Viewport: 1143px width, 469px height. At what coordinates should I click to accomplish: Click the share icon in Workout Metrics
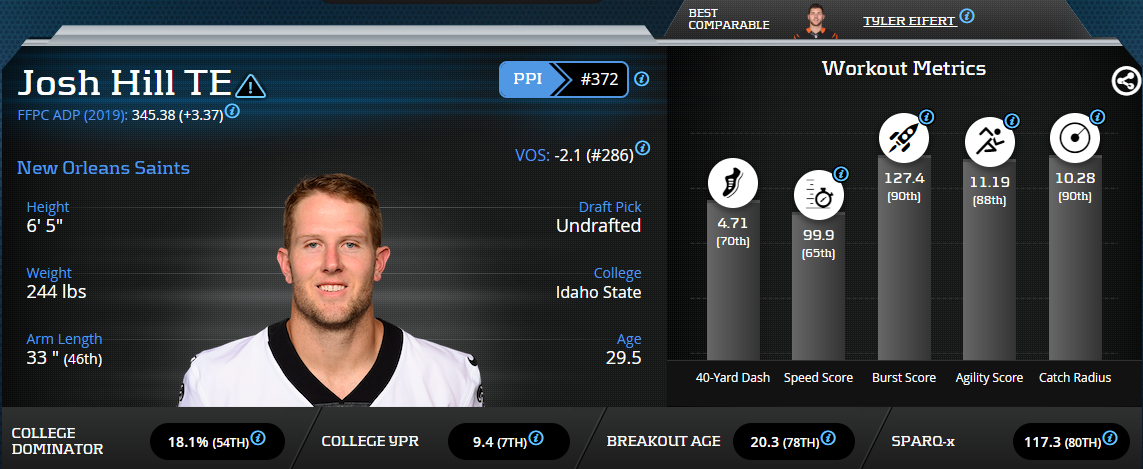[x=1124, y=82]
